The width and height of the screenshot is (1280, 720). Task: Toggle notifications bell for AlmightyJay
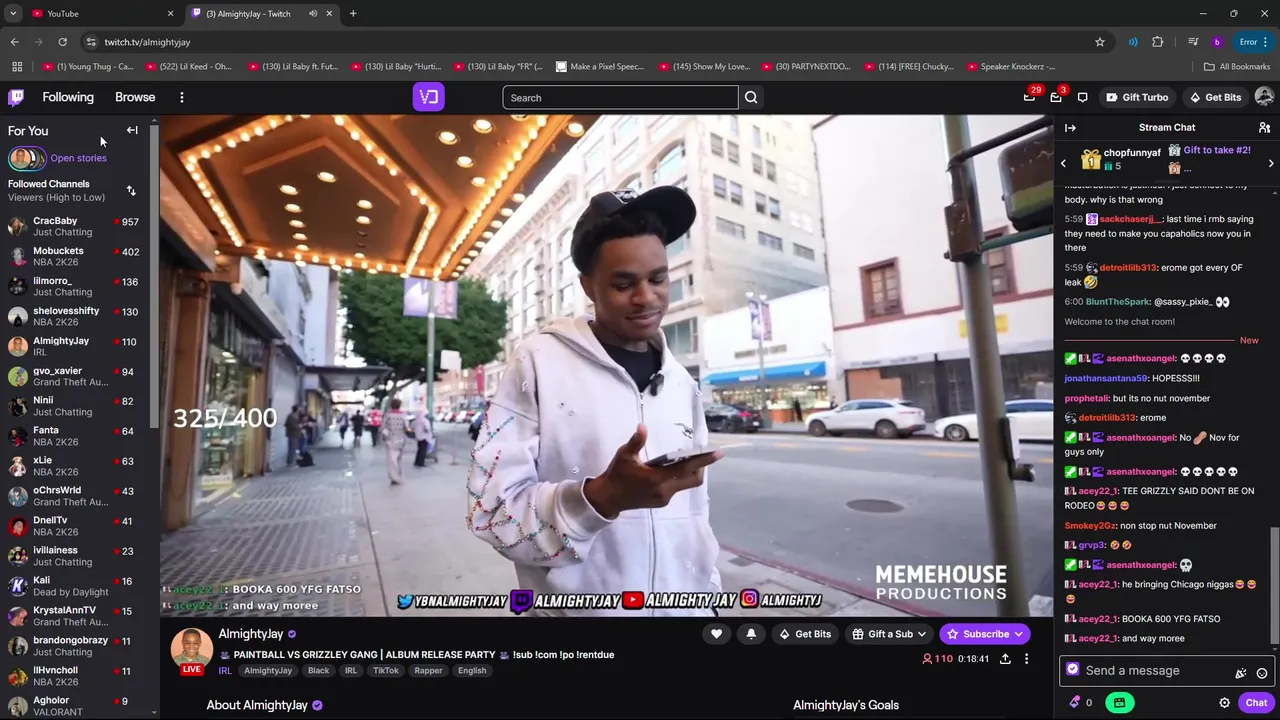click(x=751, y=634)
